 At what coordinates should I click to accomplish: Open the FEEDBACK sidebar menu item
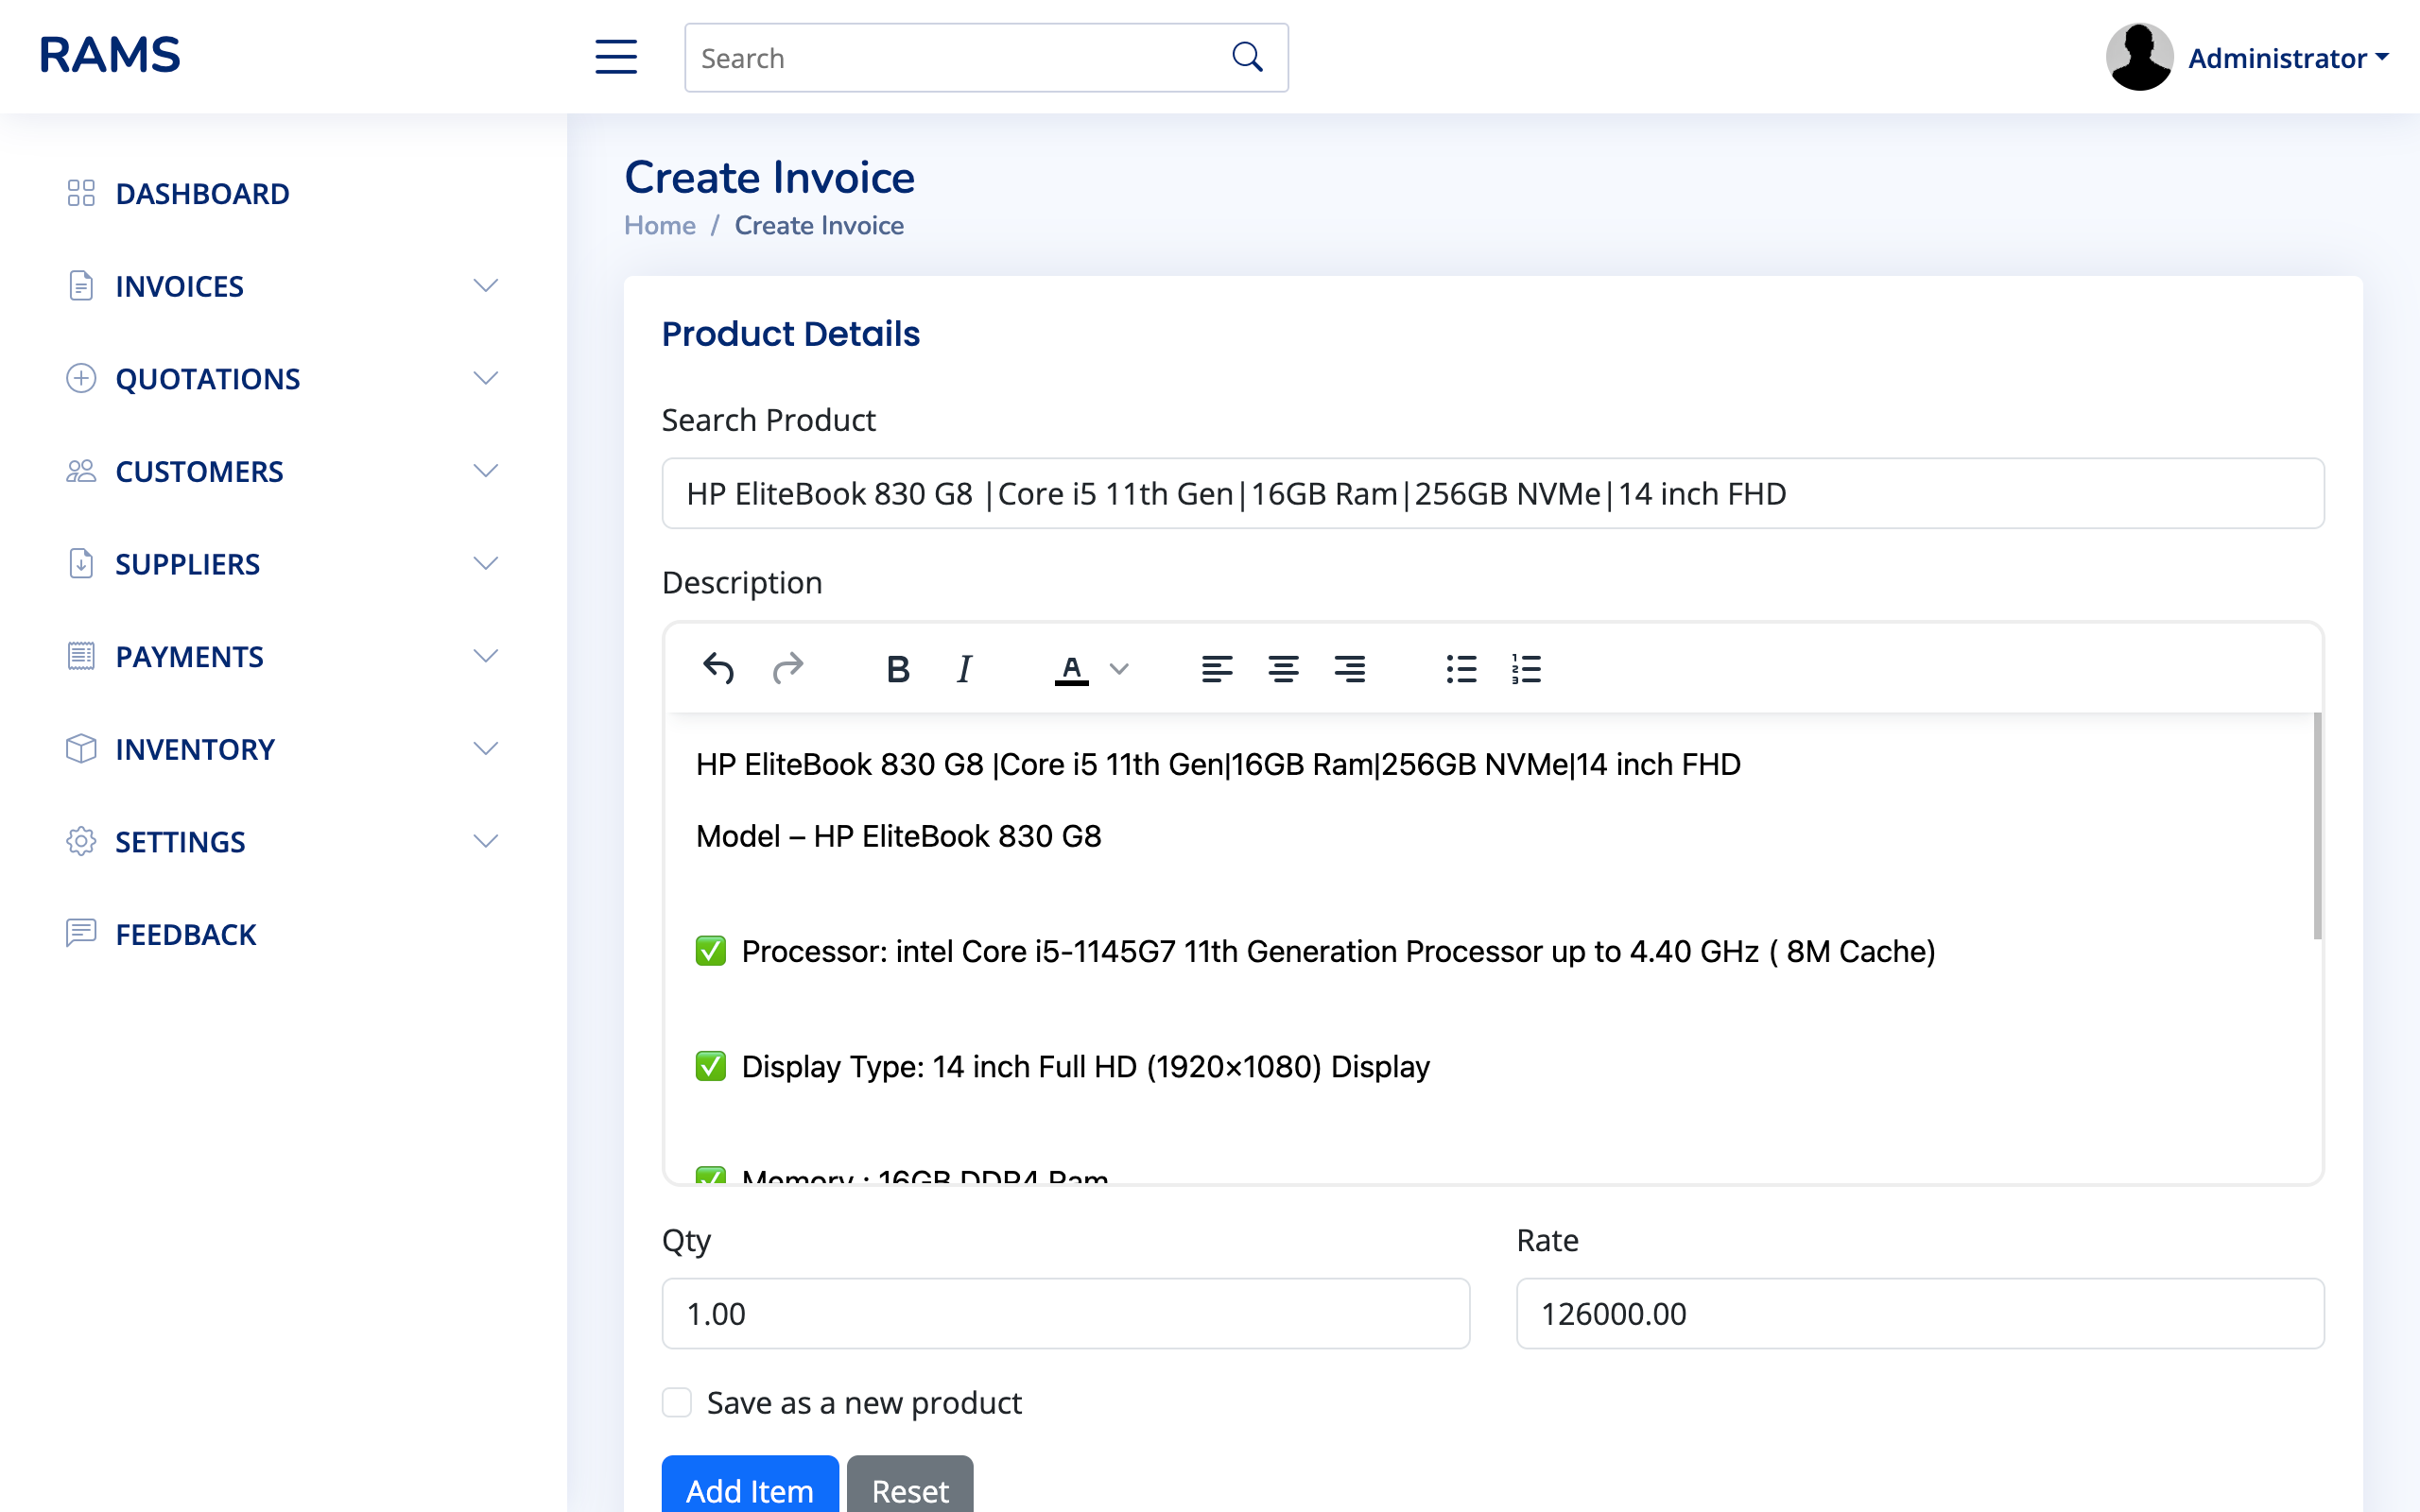(186, 934)
